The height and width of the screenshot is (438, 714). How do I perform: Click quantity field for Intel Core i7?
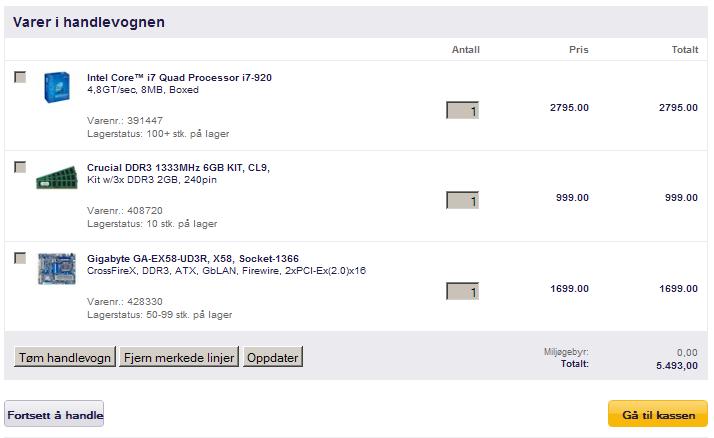coord(462,110)
